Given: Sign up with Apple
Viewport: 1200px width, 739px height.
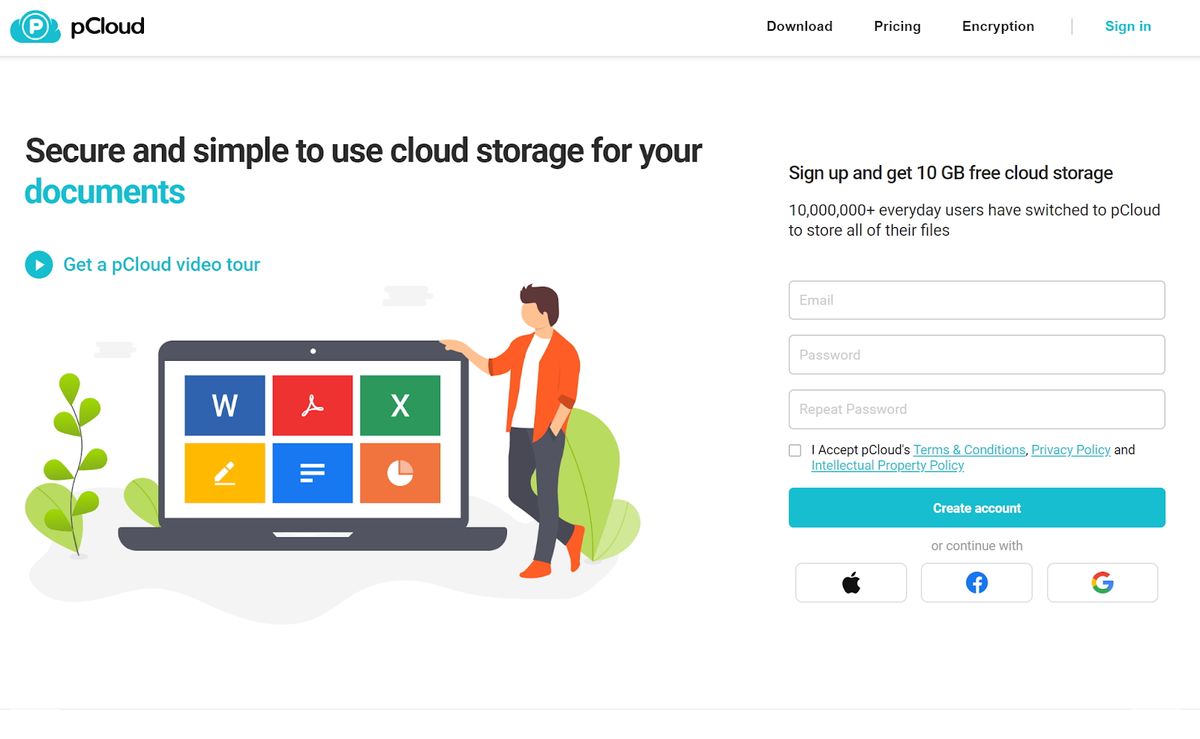Looking at the screenshot, I should pyautogui.click(x=851, y=583).
